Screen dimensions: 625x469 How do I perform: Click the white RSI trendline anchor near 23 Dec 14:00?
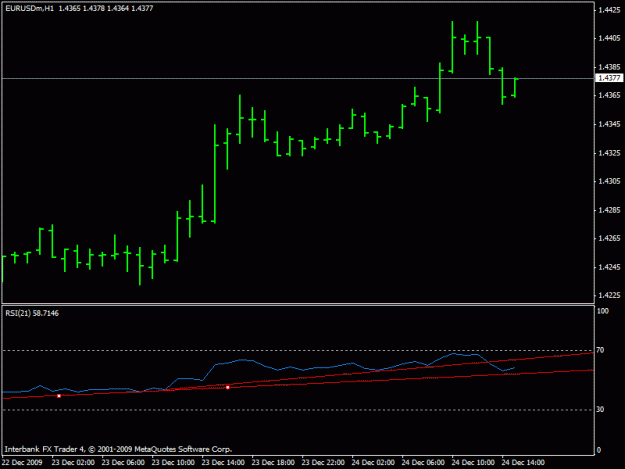coord(228,387)
